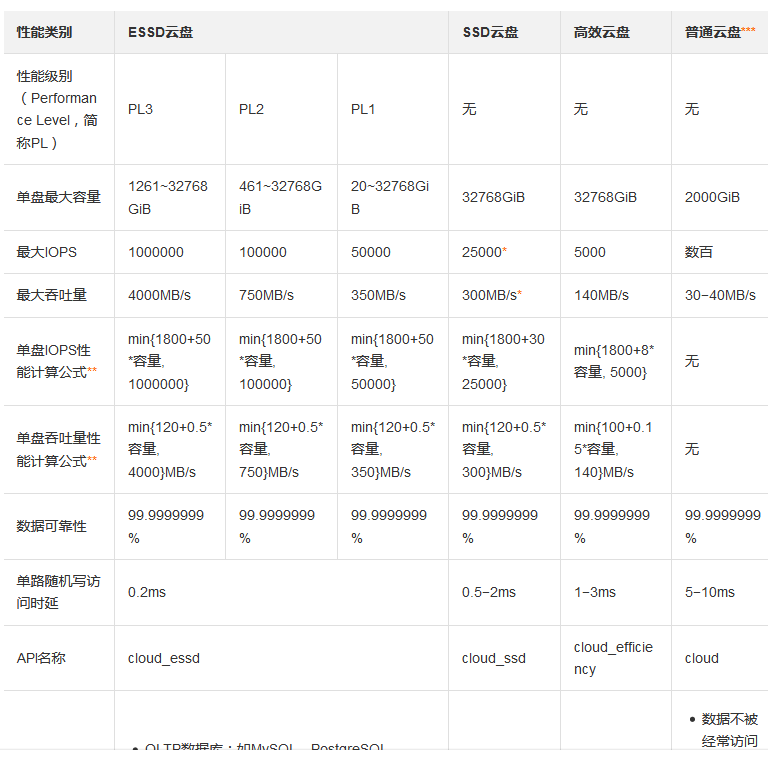This screenshot has width=768, height=760.
Task: Click the cloud_ssd API name
Action: tap(494, 658)
